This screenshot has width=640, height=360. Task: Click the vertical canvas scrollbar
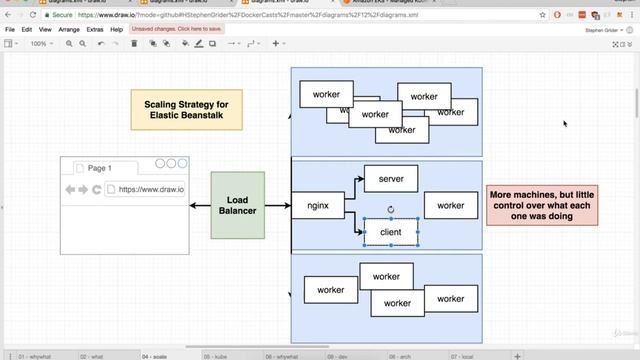pyautogui.click(x=637, y=103)
